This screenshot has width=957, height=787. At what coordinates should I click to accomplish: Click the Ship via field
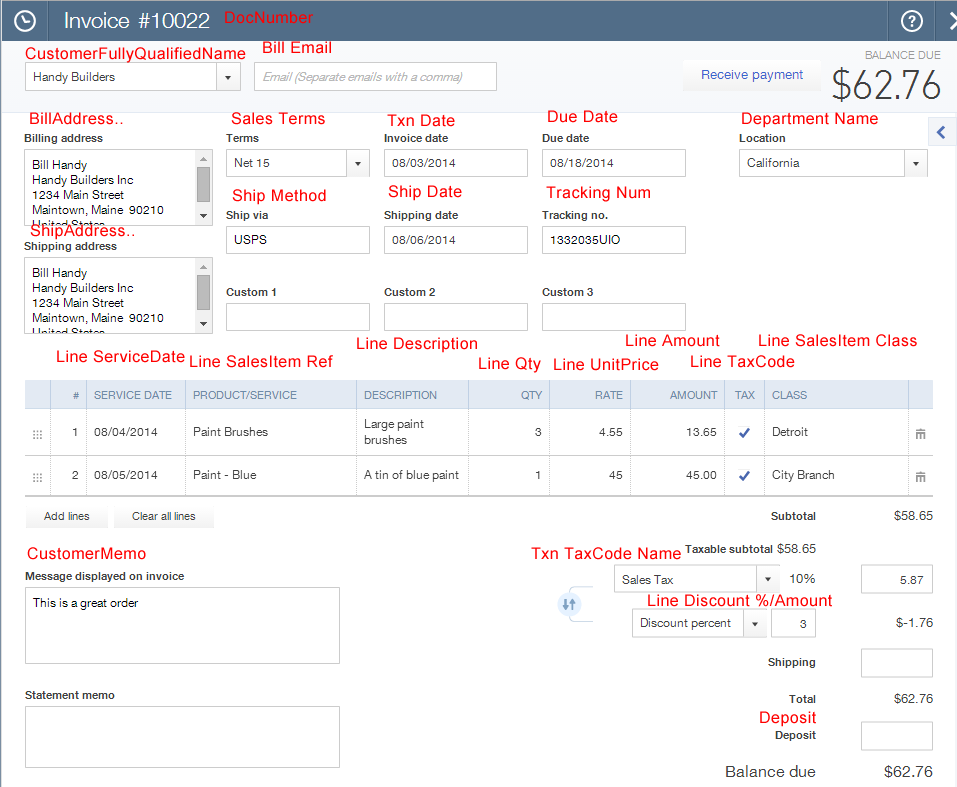[298, 240]
